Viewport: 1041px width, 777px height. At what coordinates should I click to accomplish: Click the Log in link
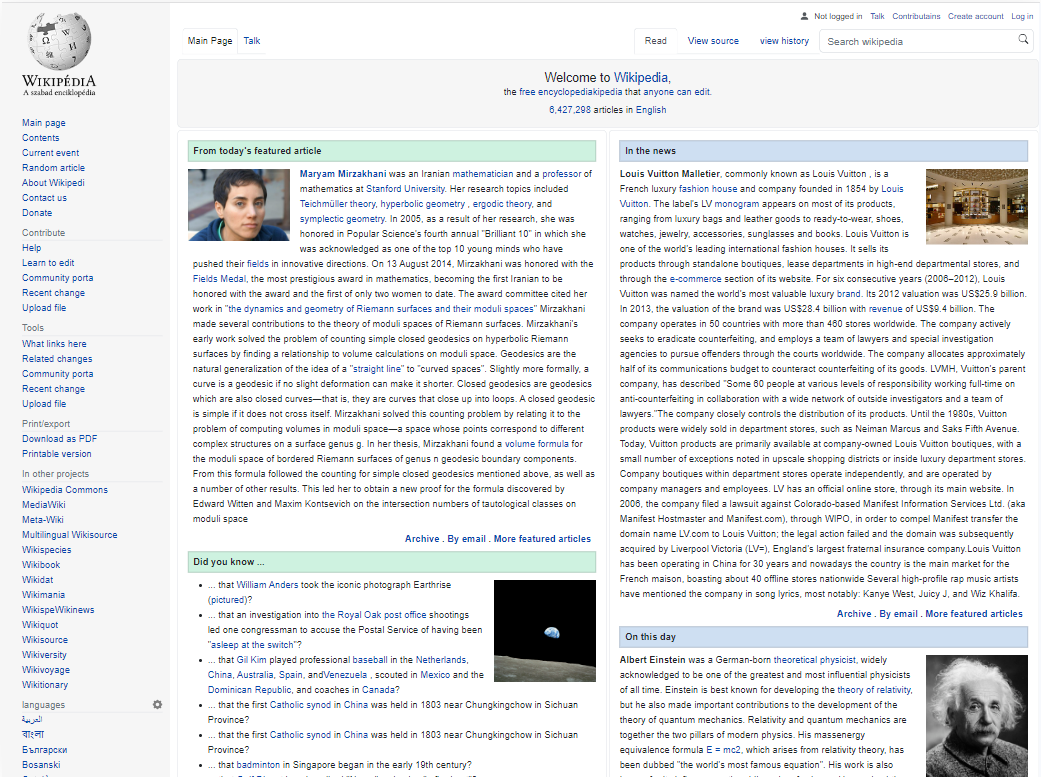pyautogui.click(x=1022, y=16)
